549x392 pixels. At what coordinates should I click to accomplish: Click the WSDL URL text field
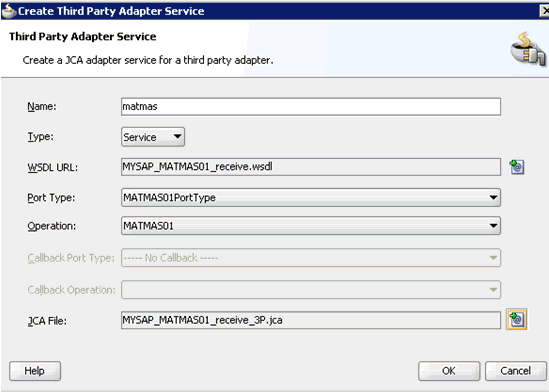pyautogui.click(x=311, y=167)
